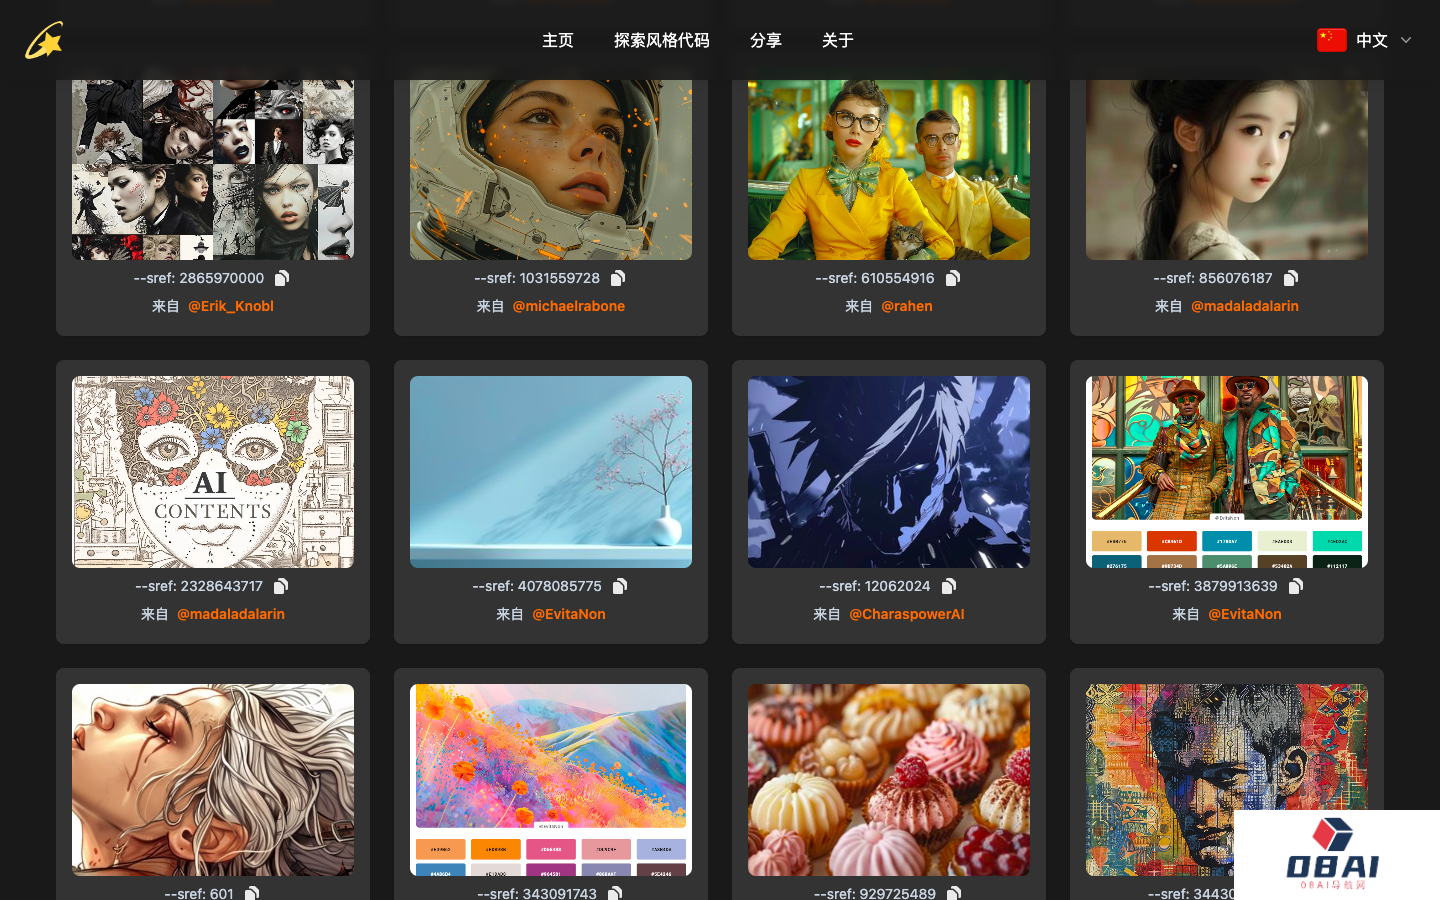Expand the language chevron next to 中文
The width and height of the screenshot is (1440, 900).
point(1406,40)
